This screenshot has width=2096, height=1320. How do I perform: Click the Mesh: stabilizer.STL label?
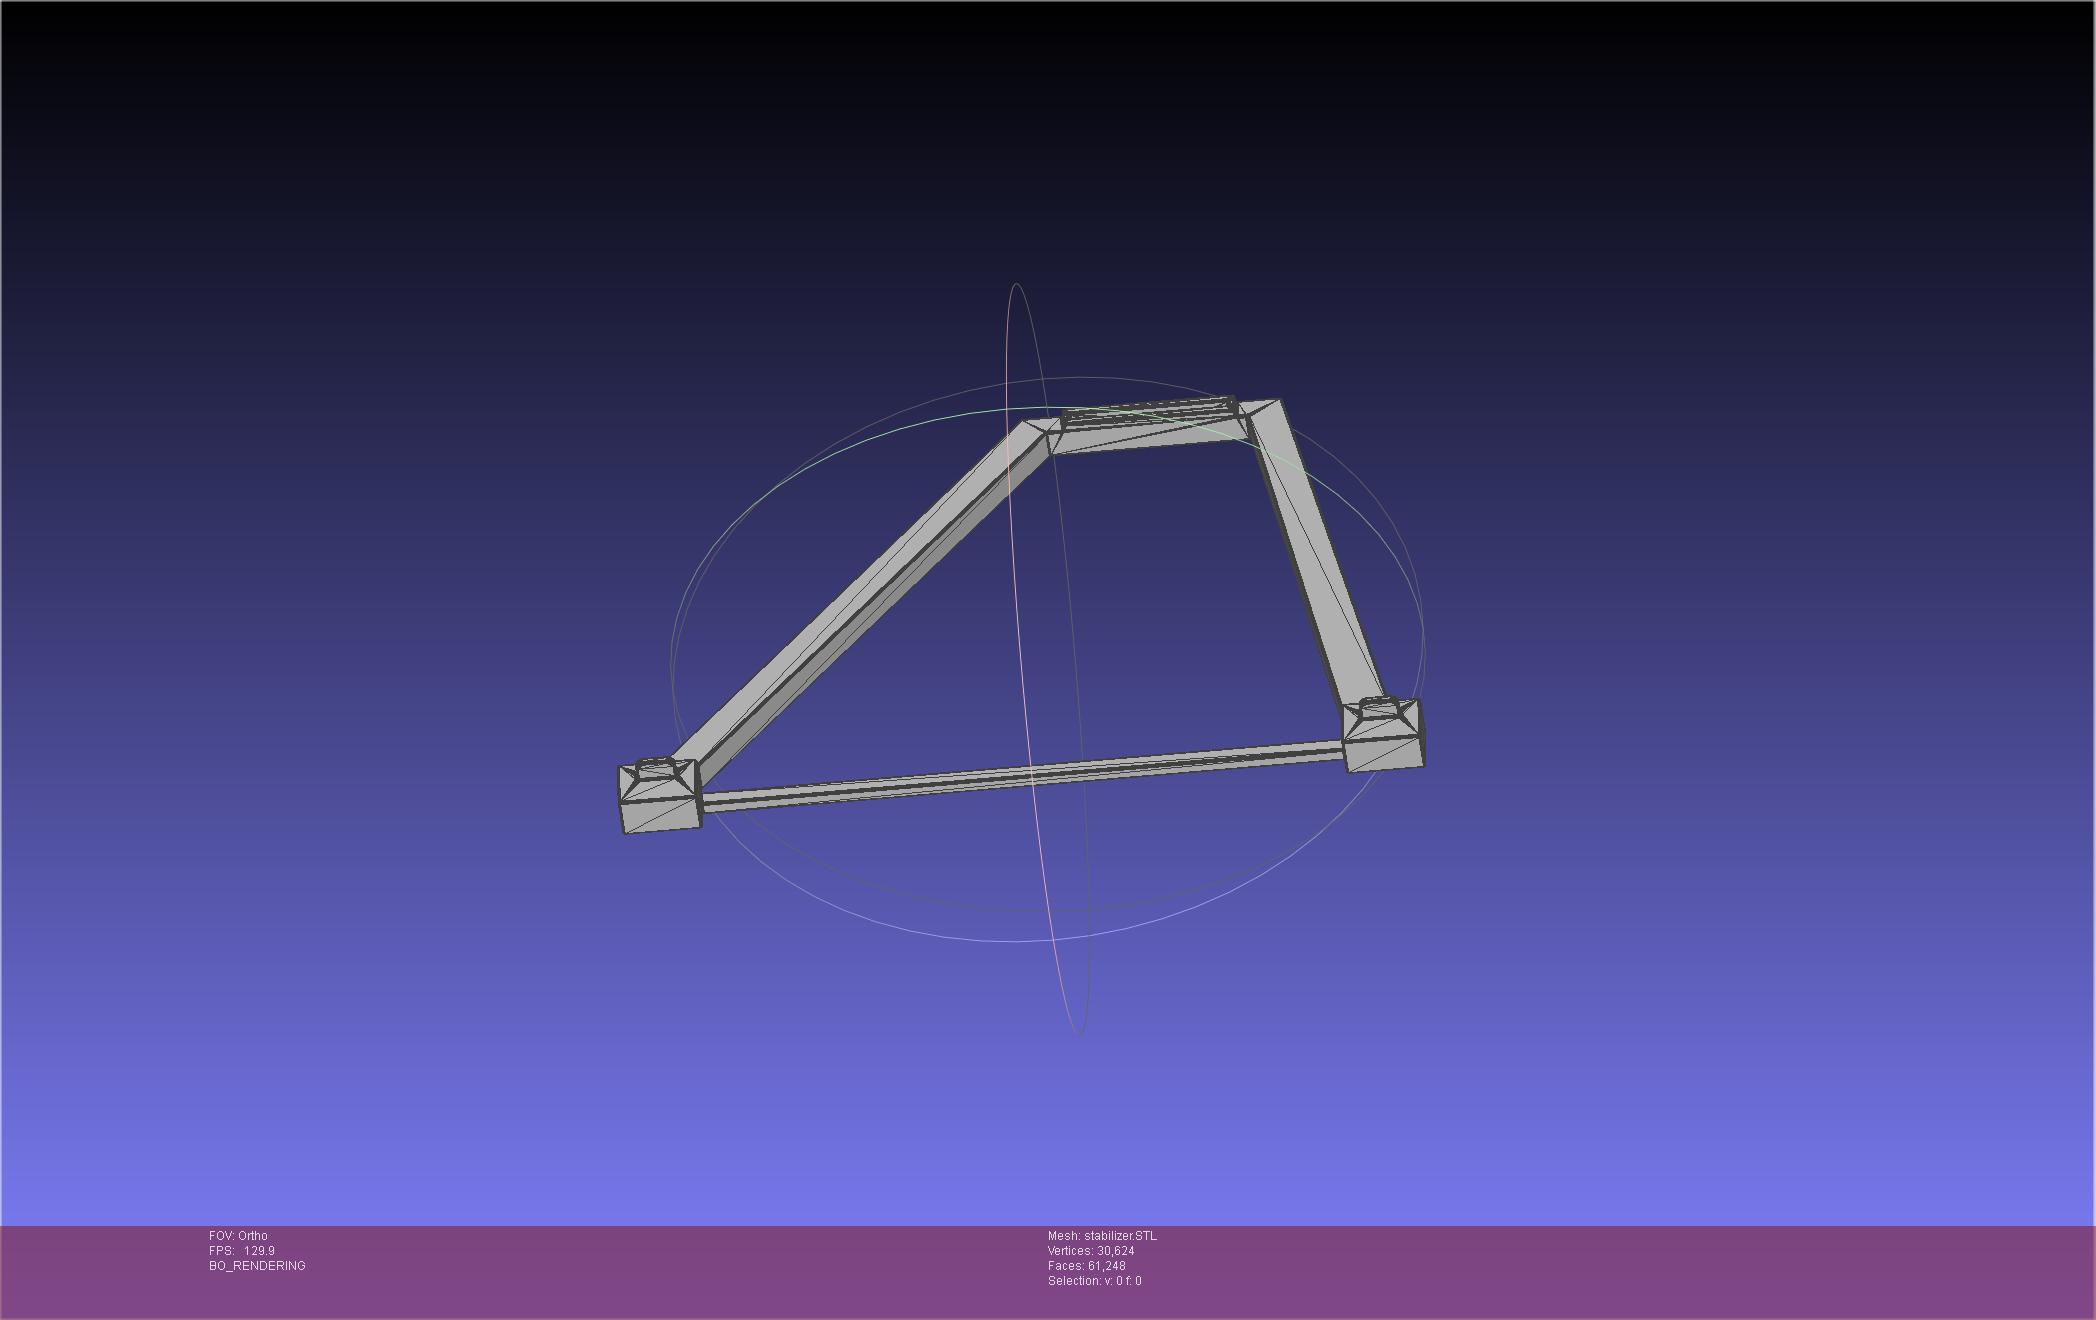point(1104,1234)
